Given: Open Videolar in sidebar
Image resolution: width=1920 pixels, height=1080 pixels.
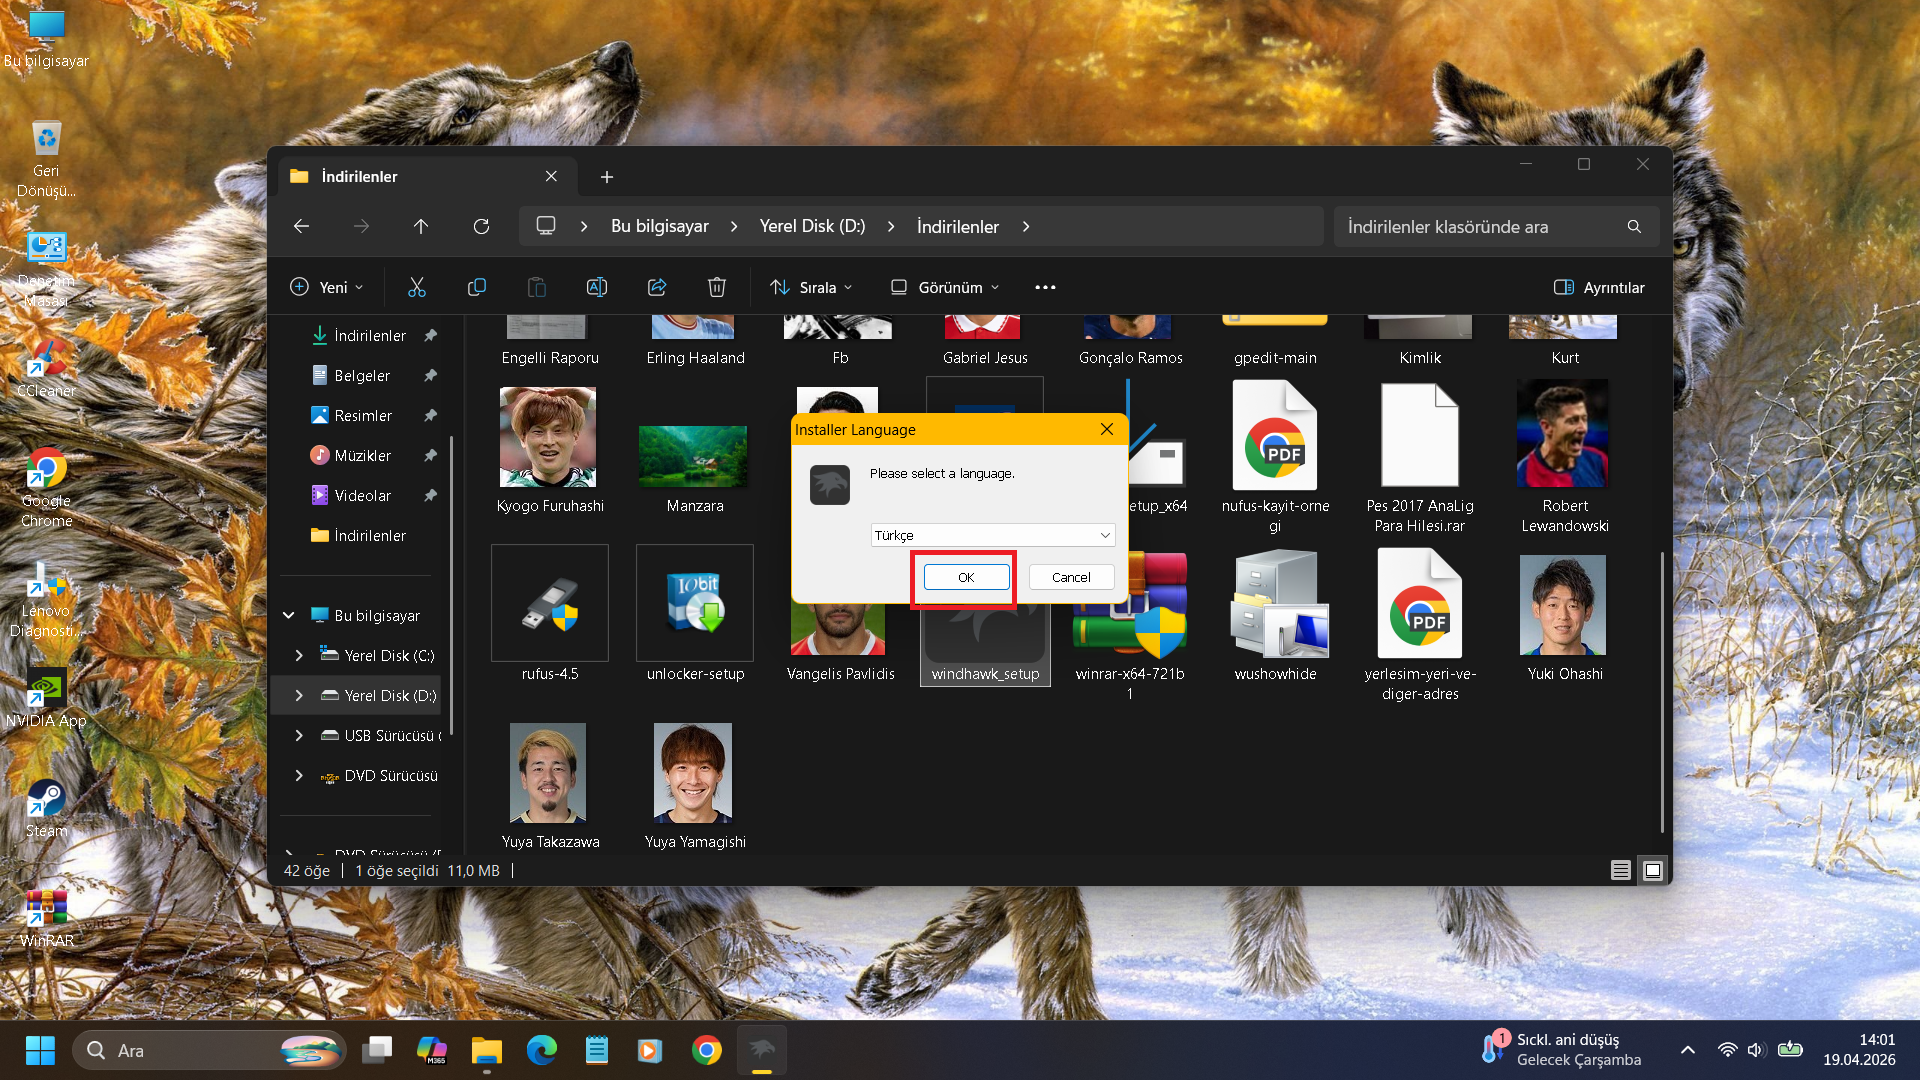Looking at the screenshot, I should 362,495.
